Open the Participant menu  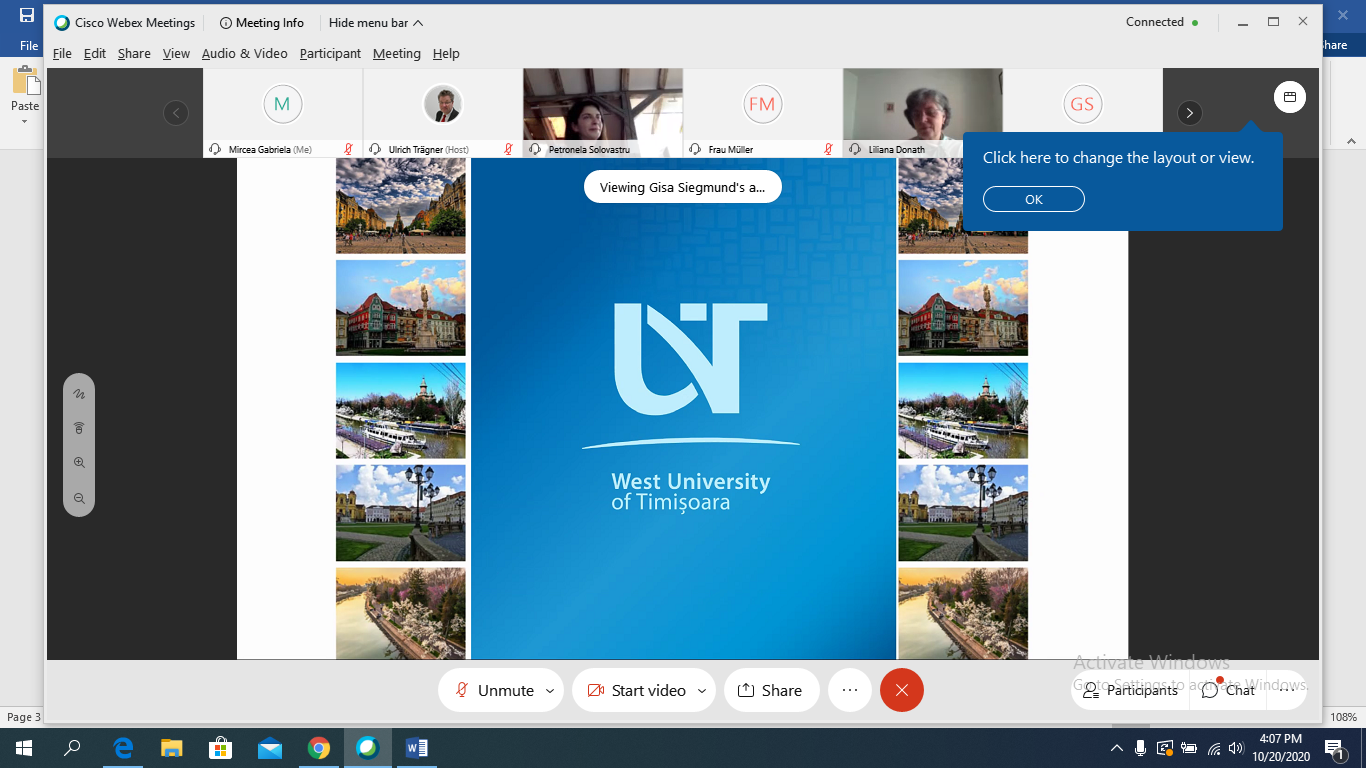coord(330,54)
